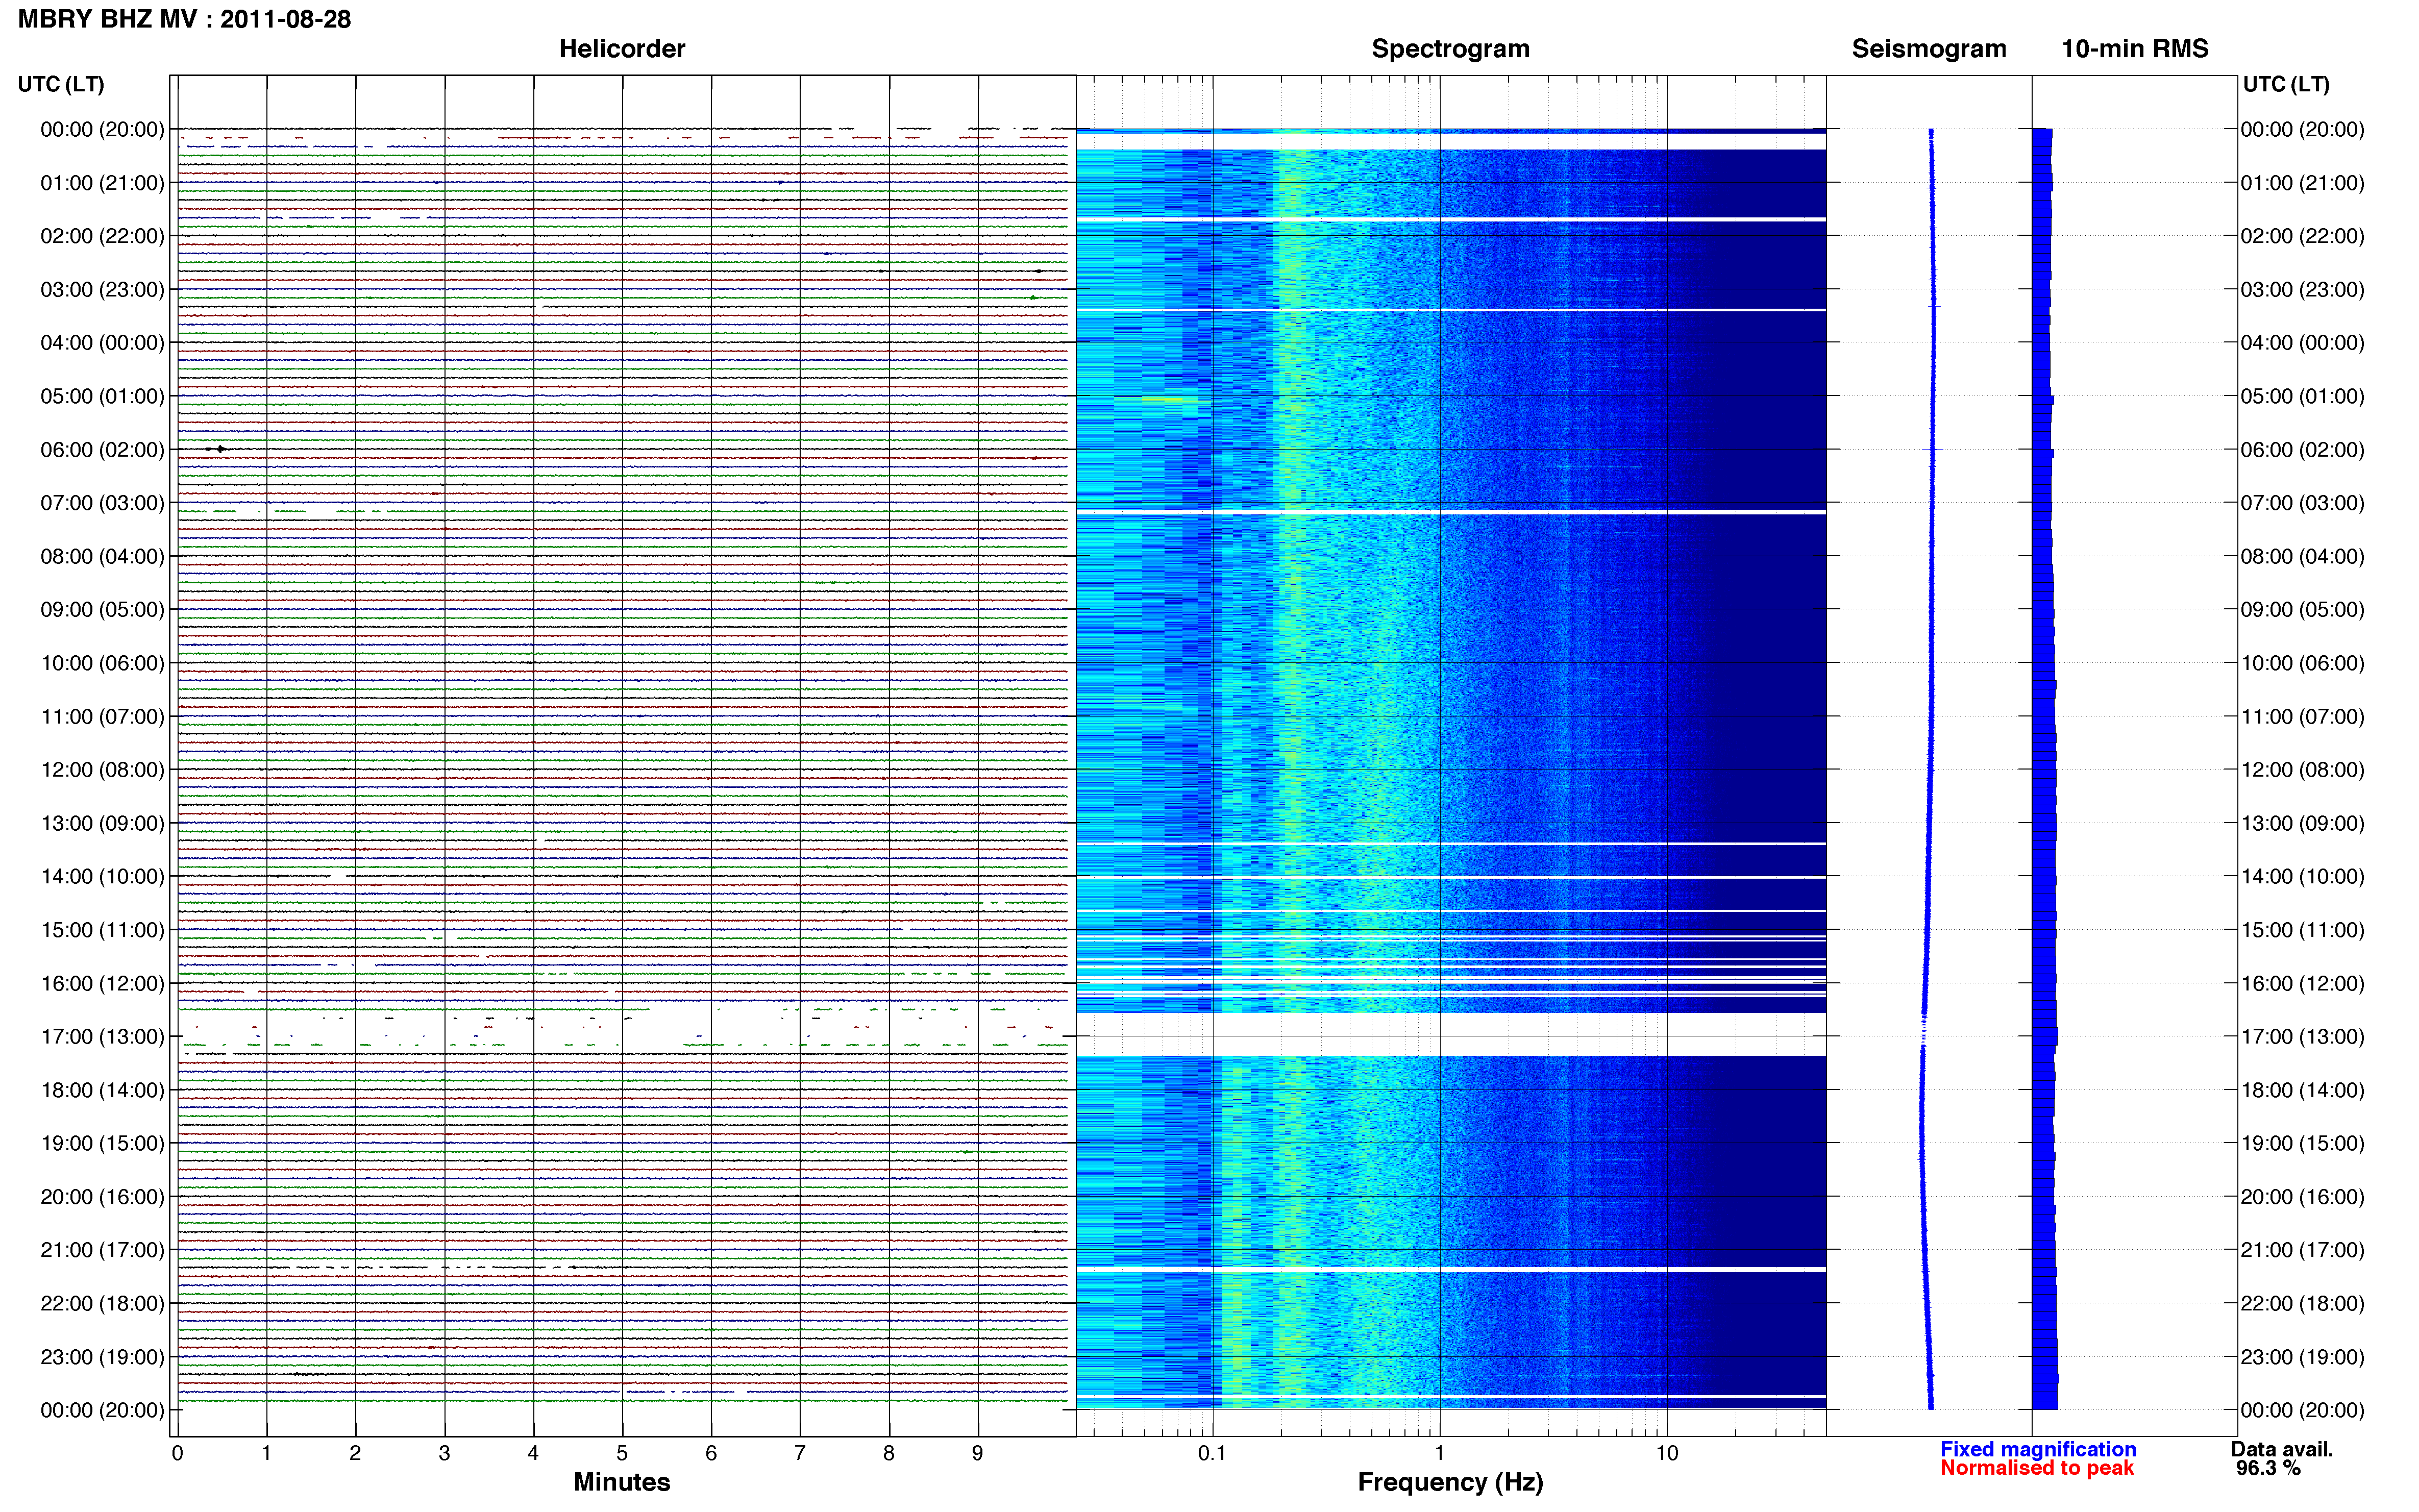Click the left 05:00 (01:00) time label

pyautogui.click(x=102, y=396)
